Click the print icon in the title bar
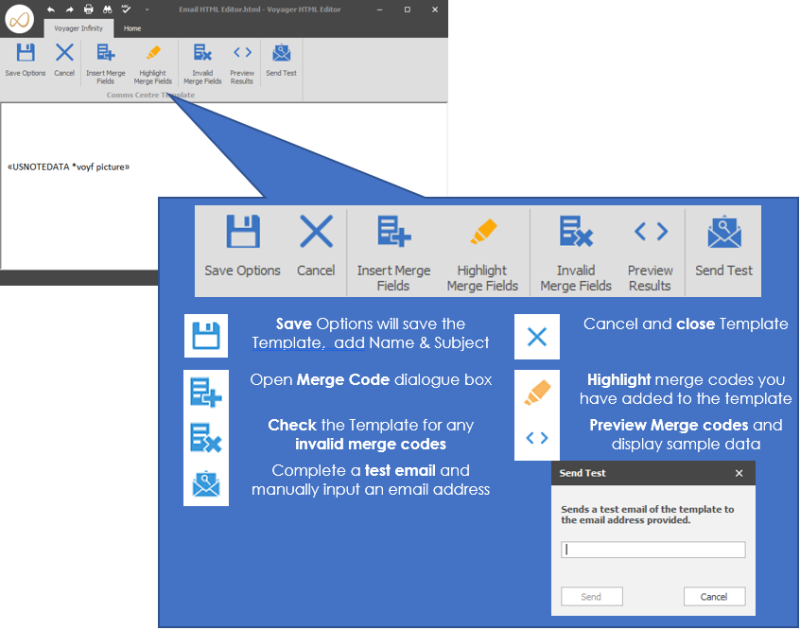Image resolution: width=800 pixels, height=630 pixels. (x=88, y=9)
